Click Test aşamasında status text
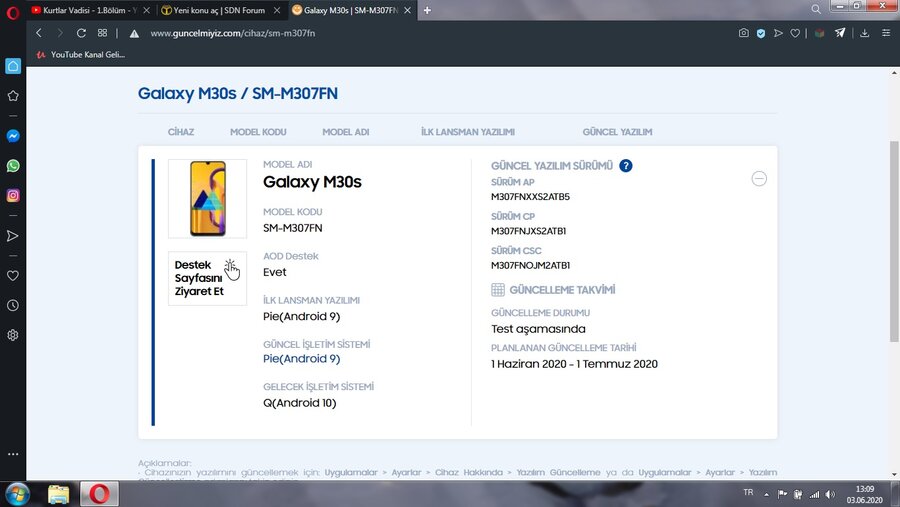 point(538,329)
